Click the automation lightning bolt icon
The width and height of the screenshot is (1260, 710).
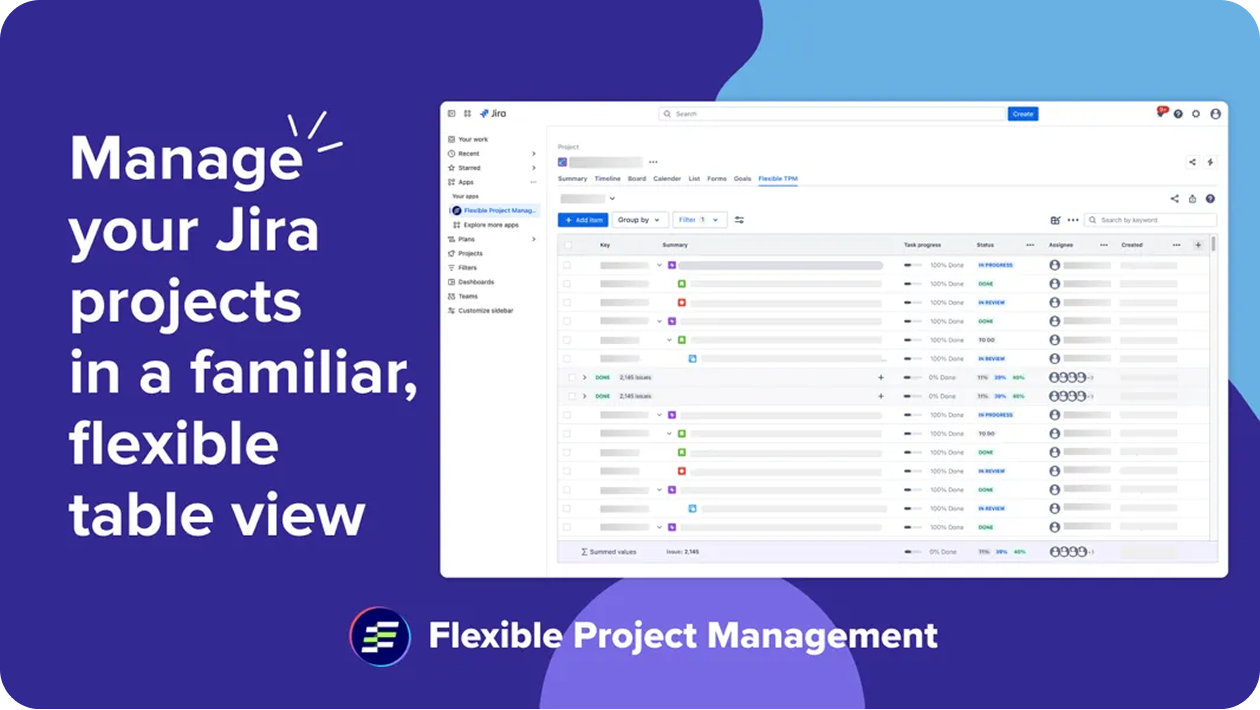(1210, 162)
